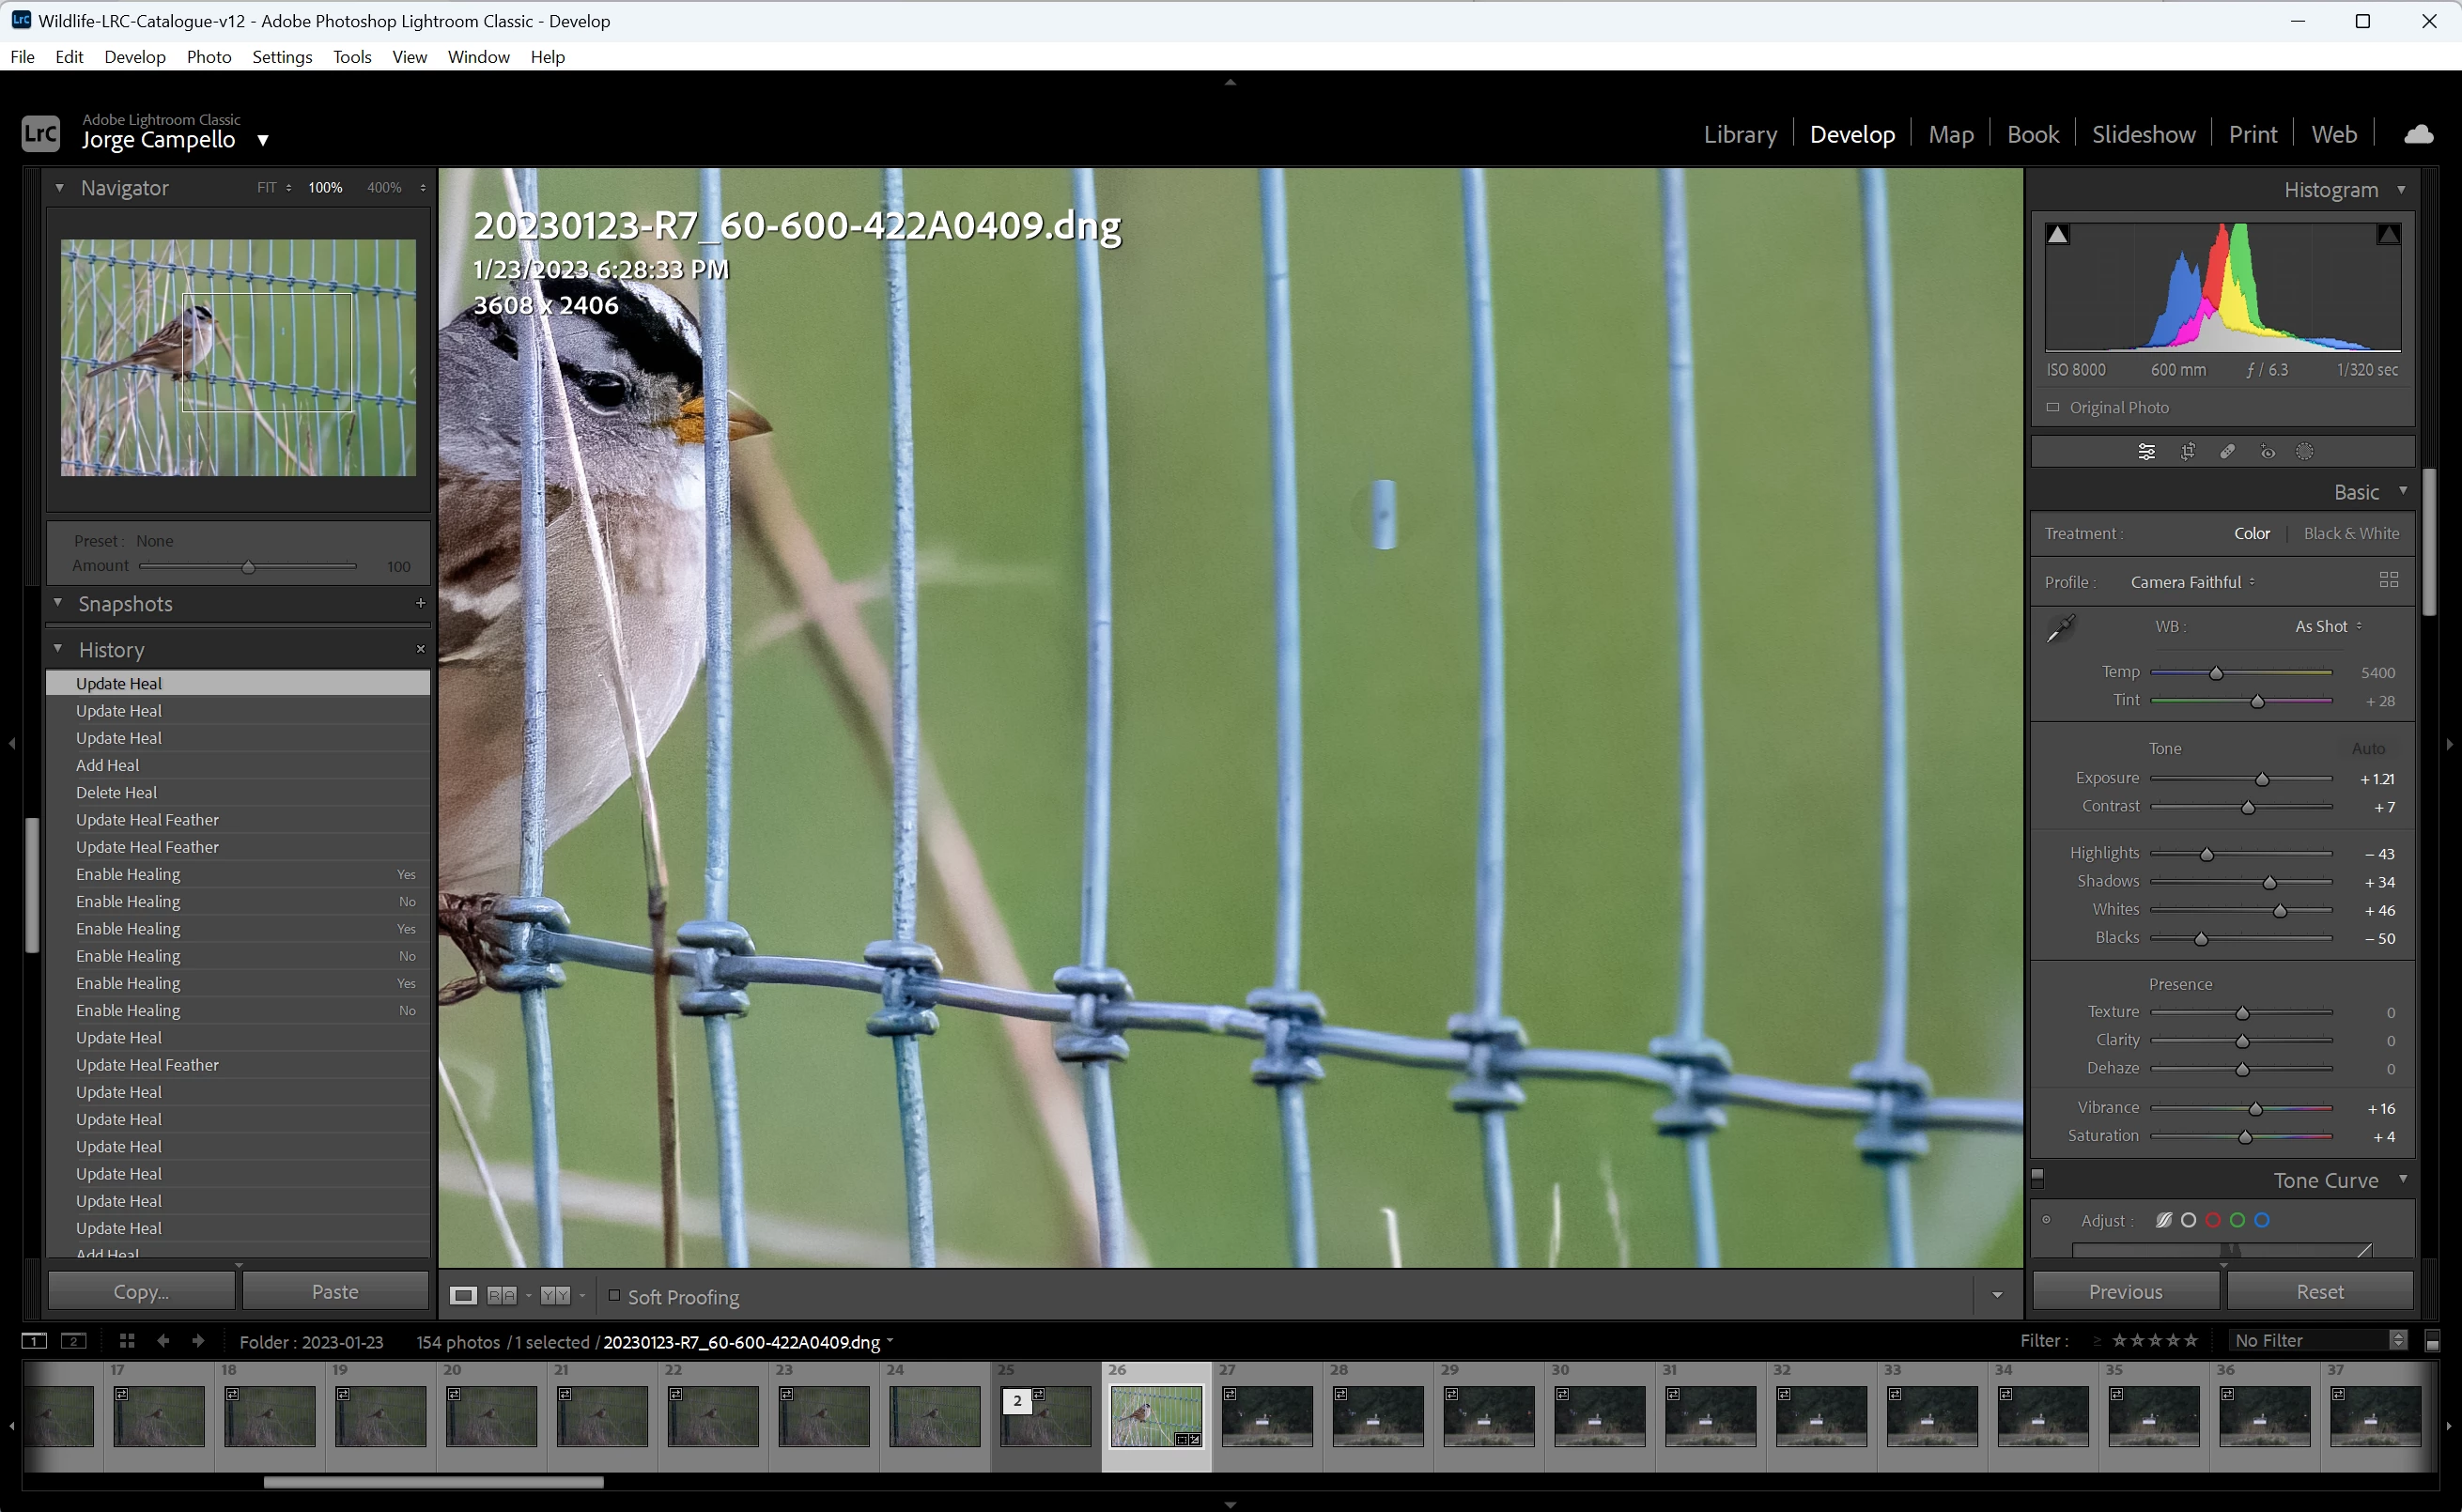This screenshot has height=1512, width=2462.
Task: Open the Masking tool icon
Action: tap(2305, 452)
